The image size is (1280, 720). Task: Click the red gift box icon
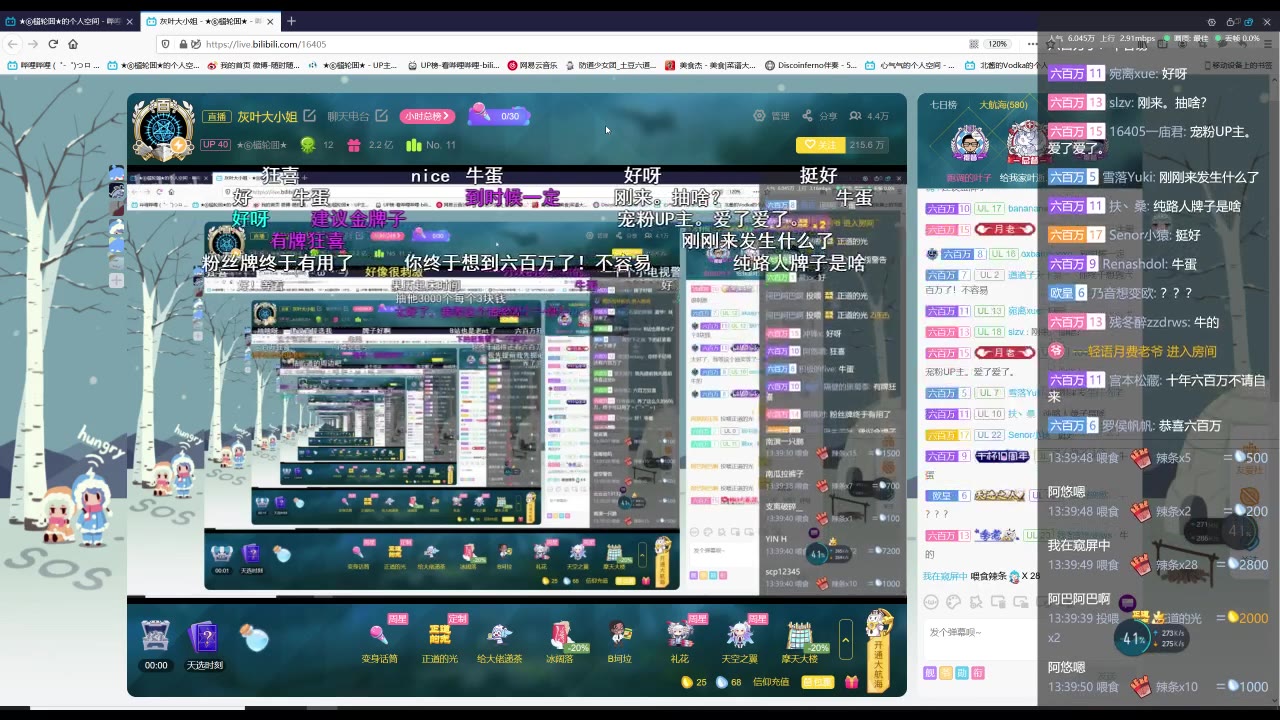click(851, 682)
